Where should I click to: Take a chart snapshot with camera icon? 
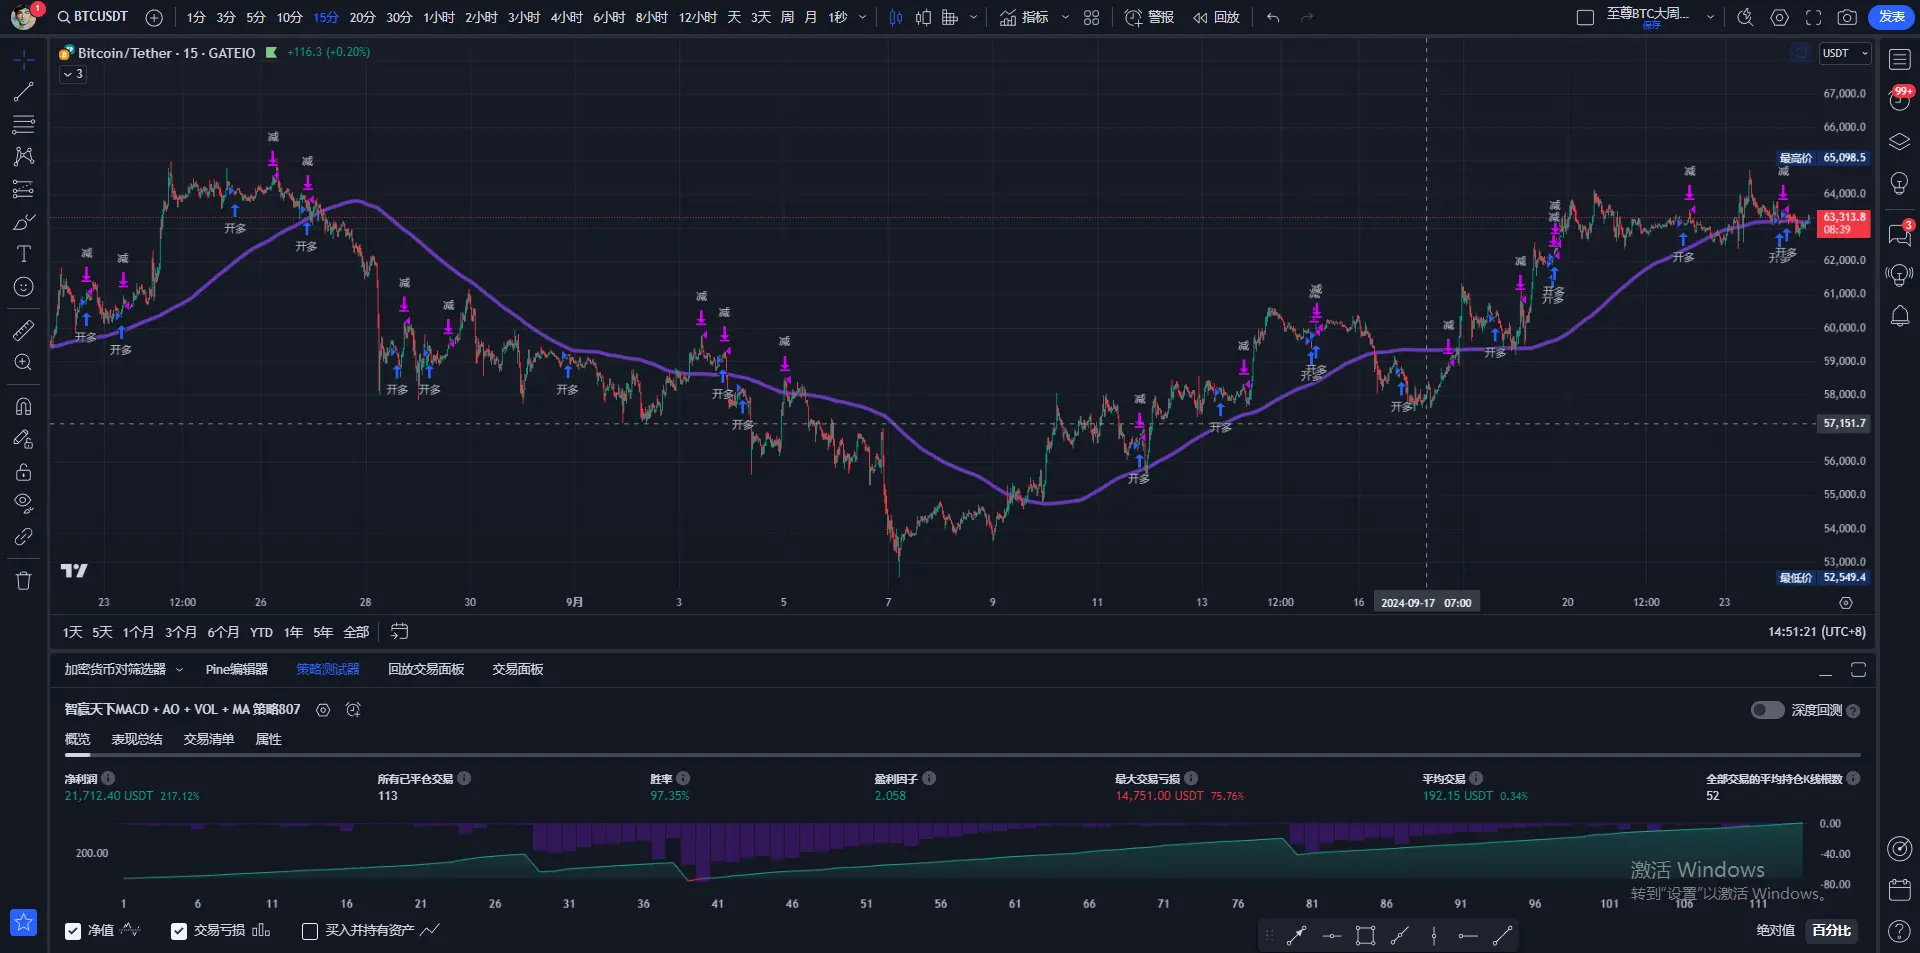(1847, 17)
